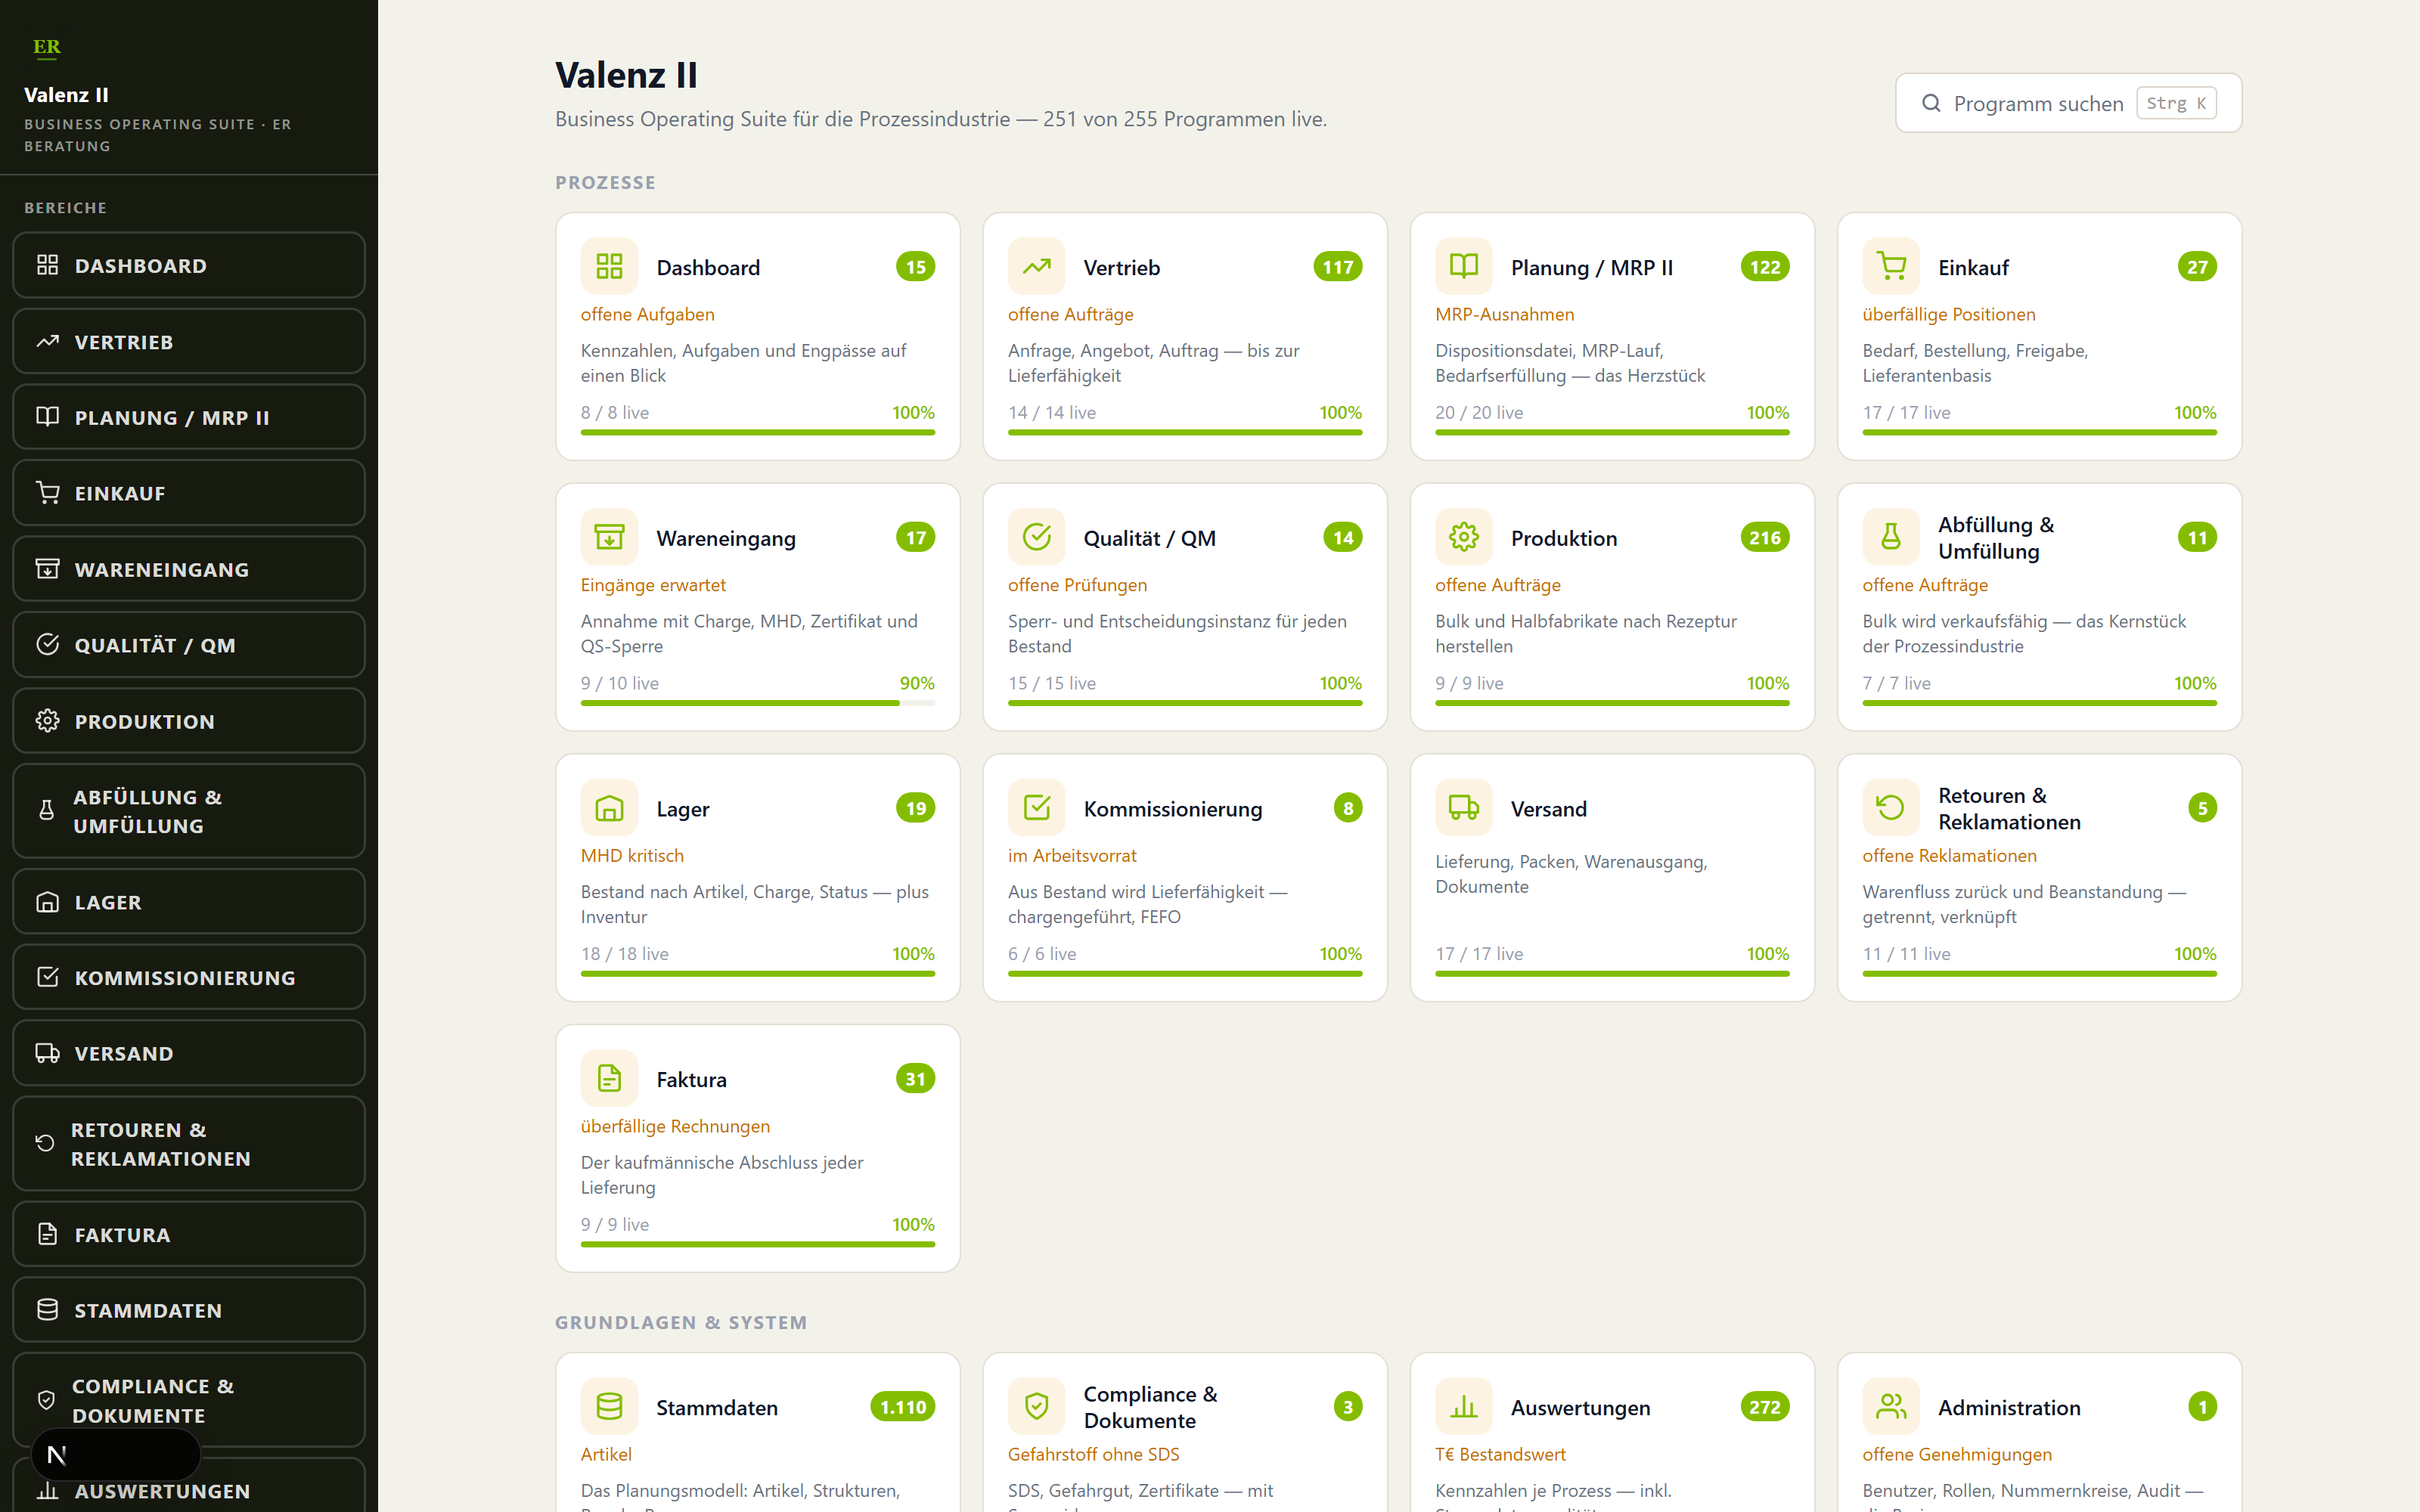Open the Produktion card title

point(1564,538)
